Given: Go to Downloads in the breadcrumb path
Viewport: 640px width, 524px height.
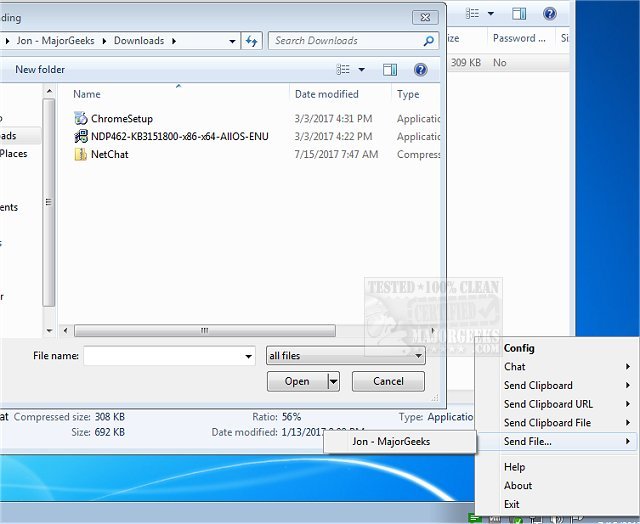Looking at the screenshot, I should tap(139, 41).
